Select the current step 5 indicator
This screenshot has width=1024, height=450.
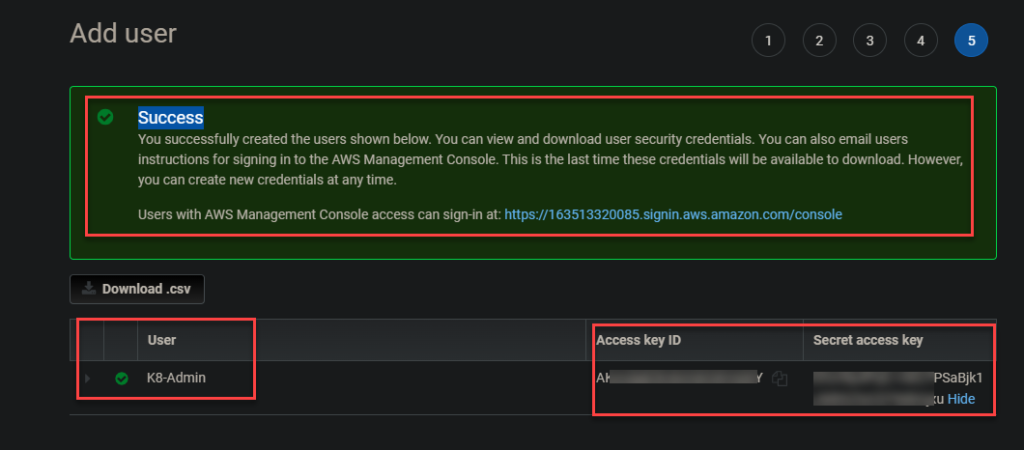[x=971, y=41]
